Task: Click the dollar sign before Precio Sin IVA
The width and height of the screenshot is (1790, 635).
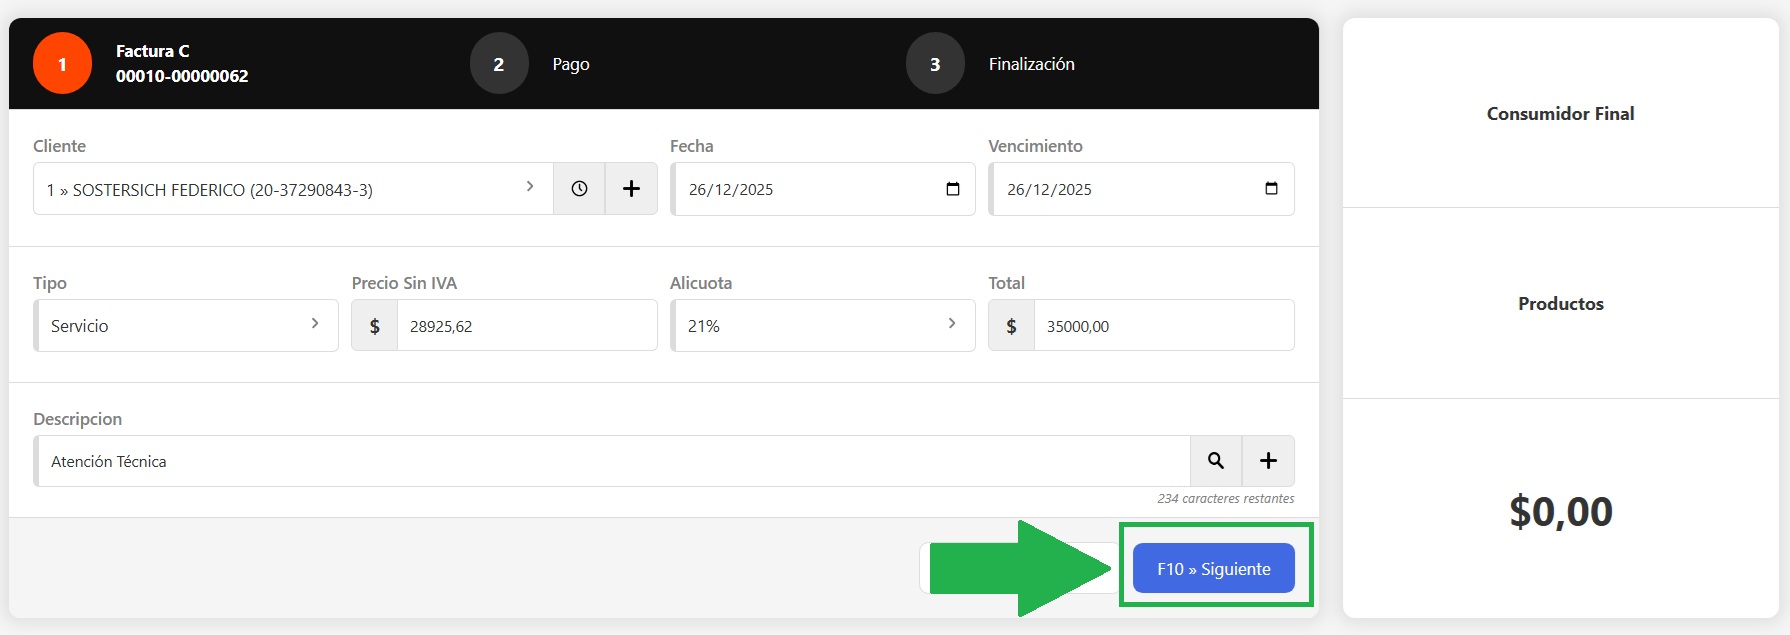Action: [x=375, y=326]
